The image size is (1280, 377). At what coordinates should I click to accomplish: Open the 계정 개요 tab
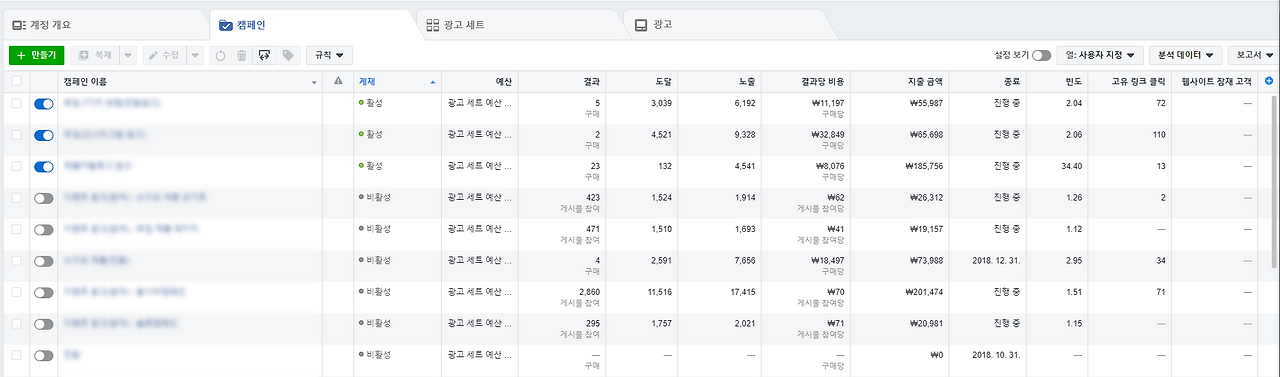[x=106, y=24]
